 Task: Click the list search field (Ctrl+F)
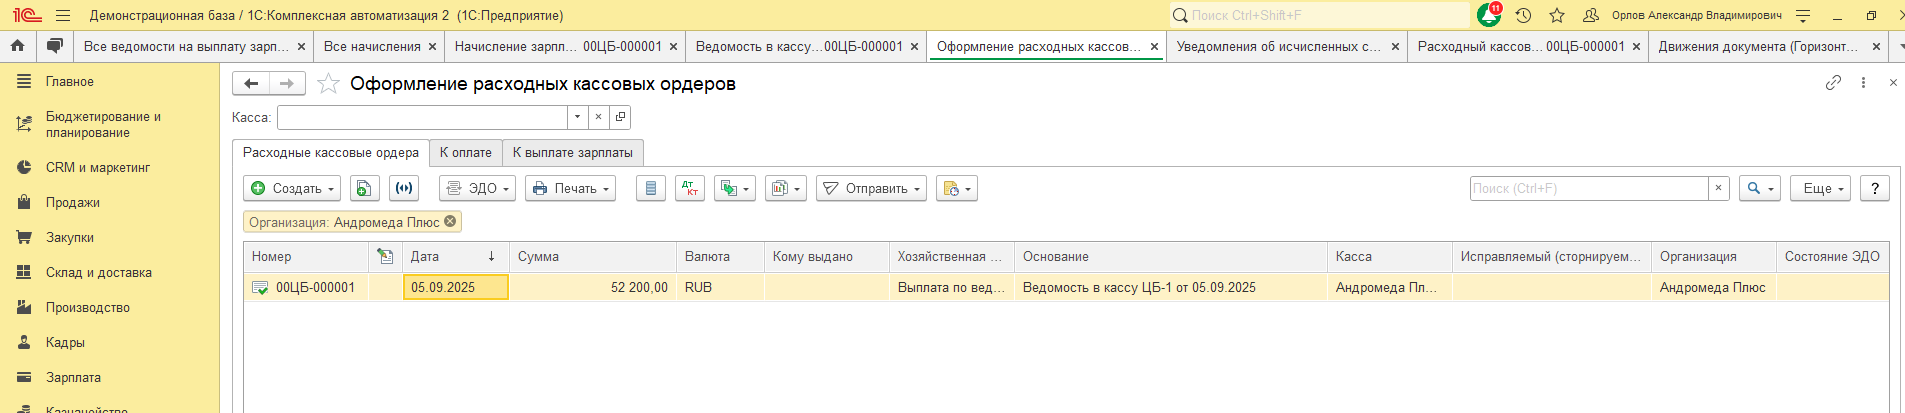[x=1588, y=188]
